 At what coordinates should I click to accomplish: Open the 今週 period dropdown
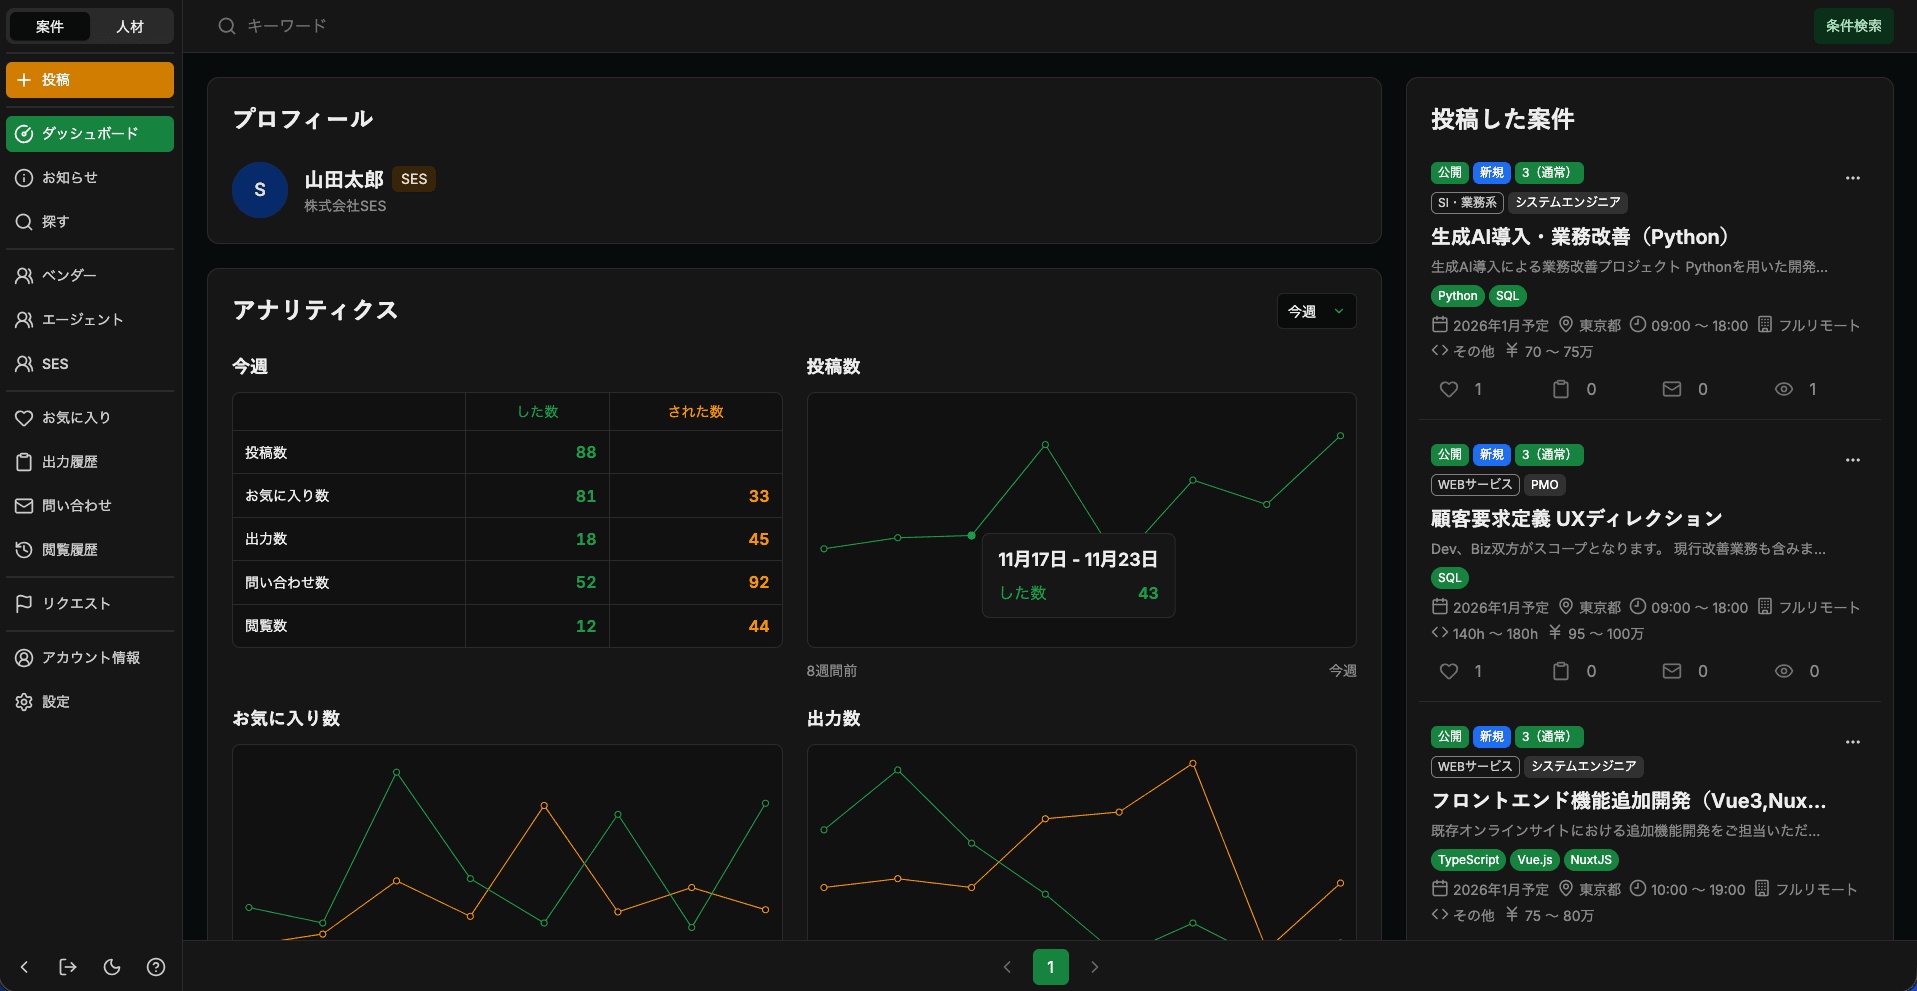pyautogui.click(x=1316, y=311)
